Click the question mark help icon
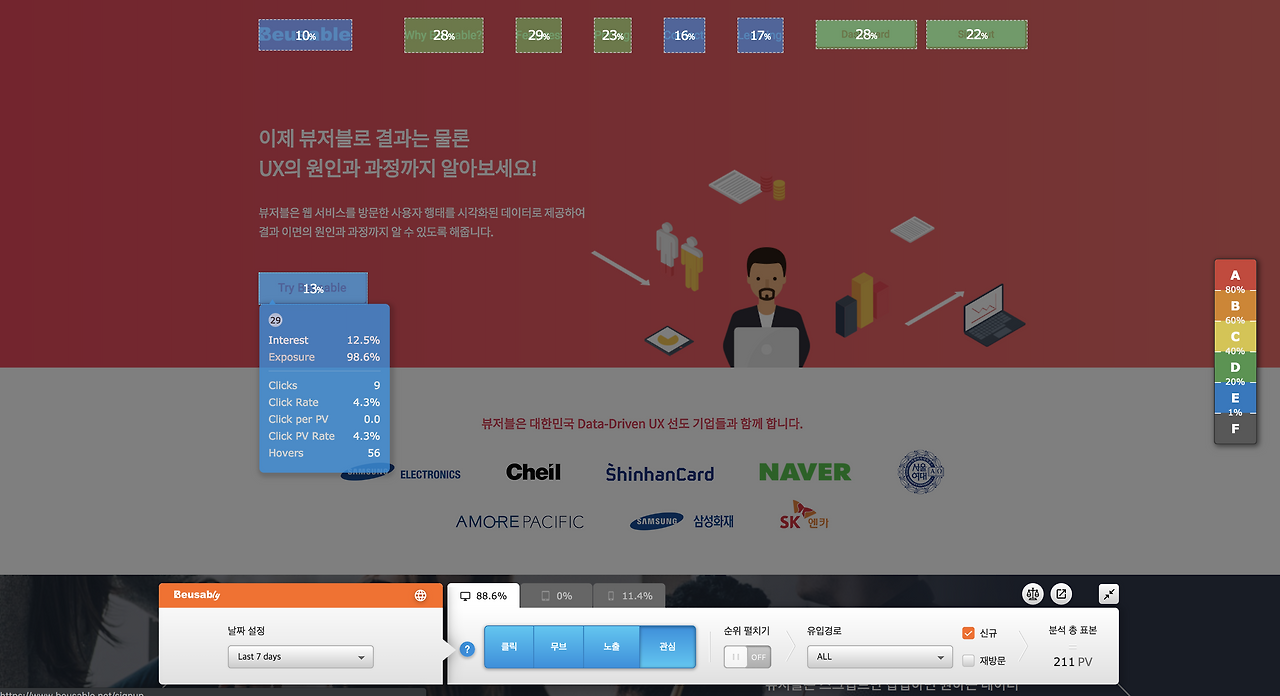 pos(466,649)
